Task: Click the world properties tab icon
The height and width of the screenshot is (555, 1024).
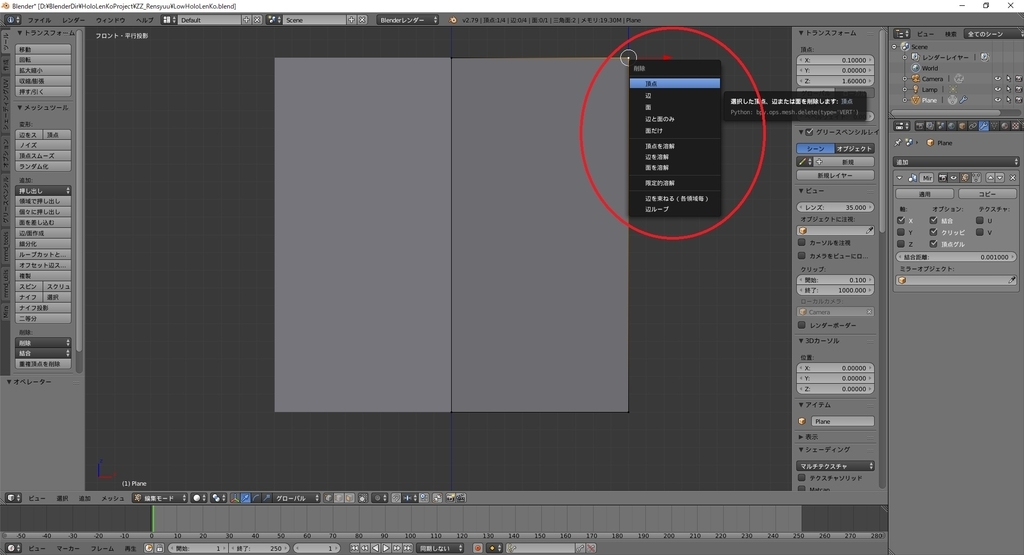Action: 952,126
